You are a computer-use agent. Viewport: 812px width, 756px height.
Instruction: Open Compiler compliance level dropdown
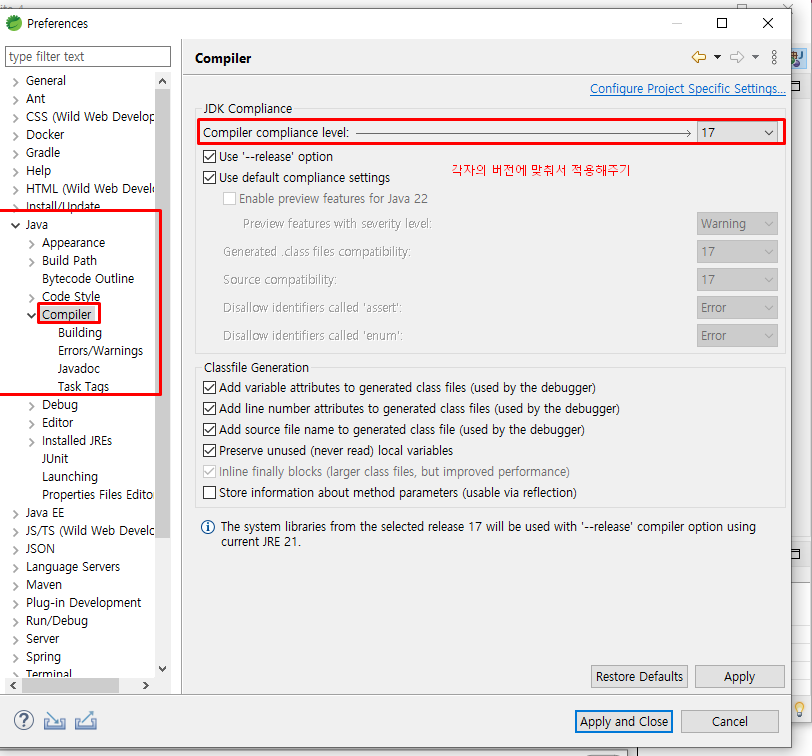(737, 133)
